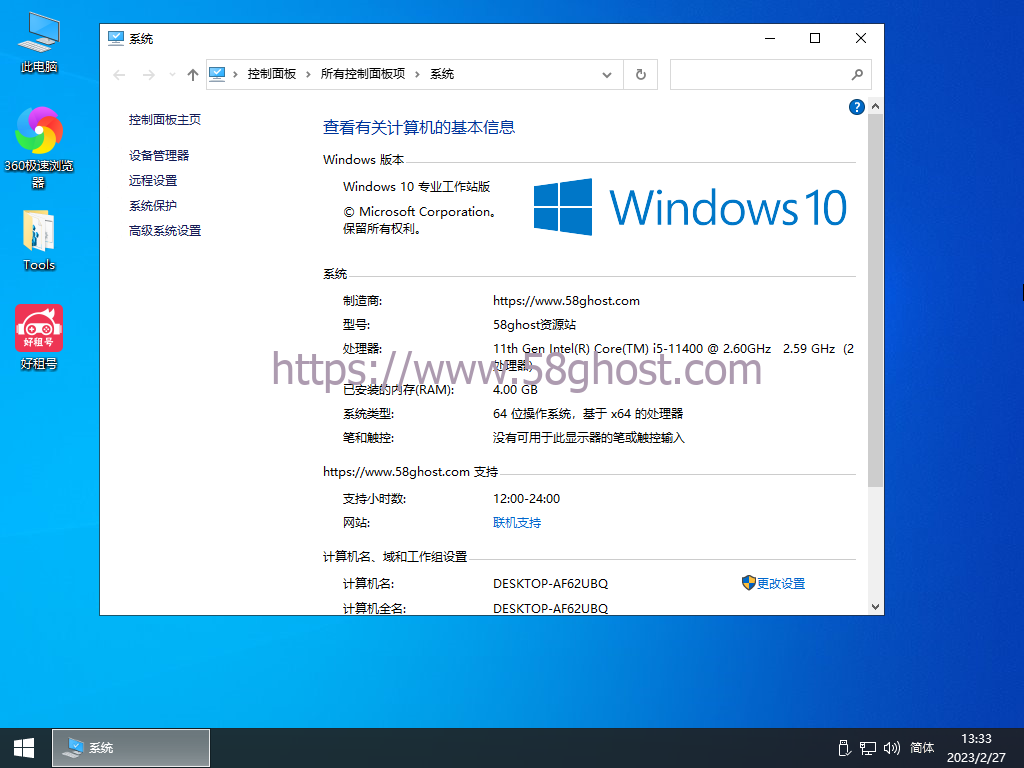Click into the control panel search box

click(x=771, y=74)
